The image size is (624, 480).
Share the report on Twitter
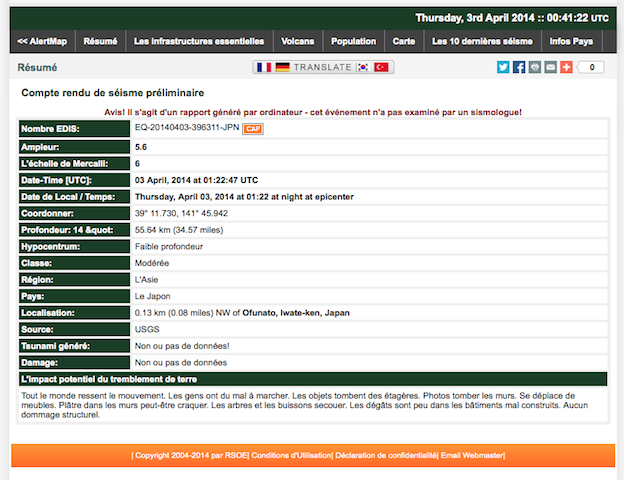pyautogui.click(x=503, y=67)
